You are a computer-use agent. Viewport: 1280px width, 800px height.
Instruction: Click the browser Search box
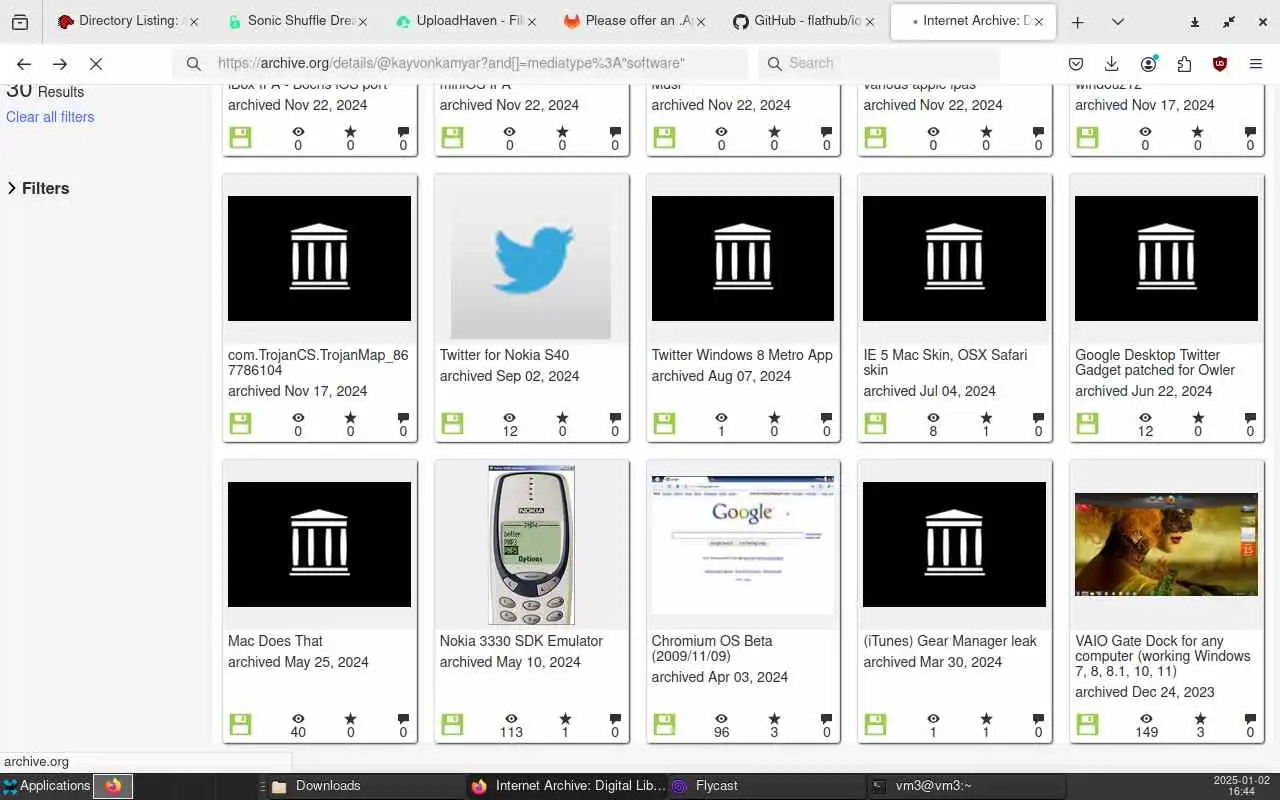[878, 64]
